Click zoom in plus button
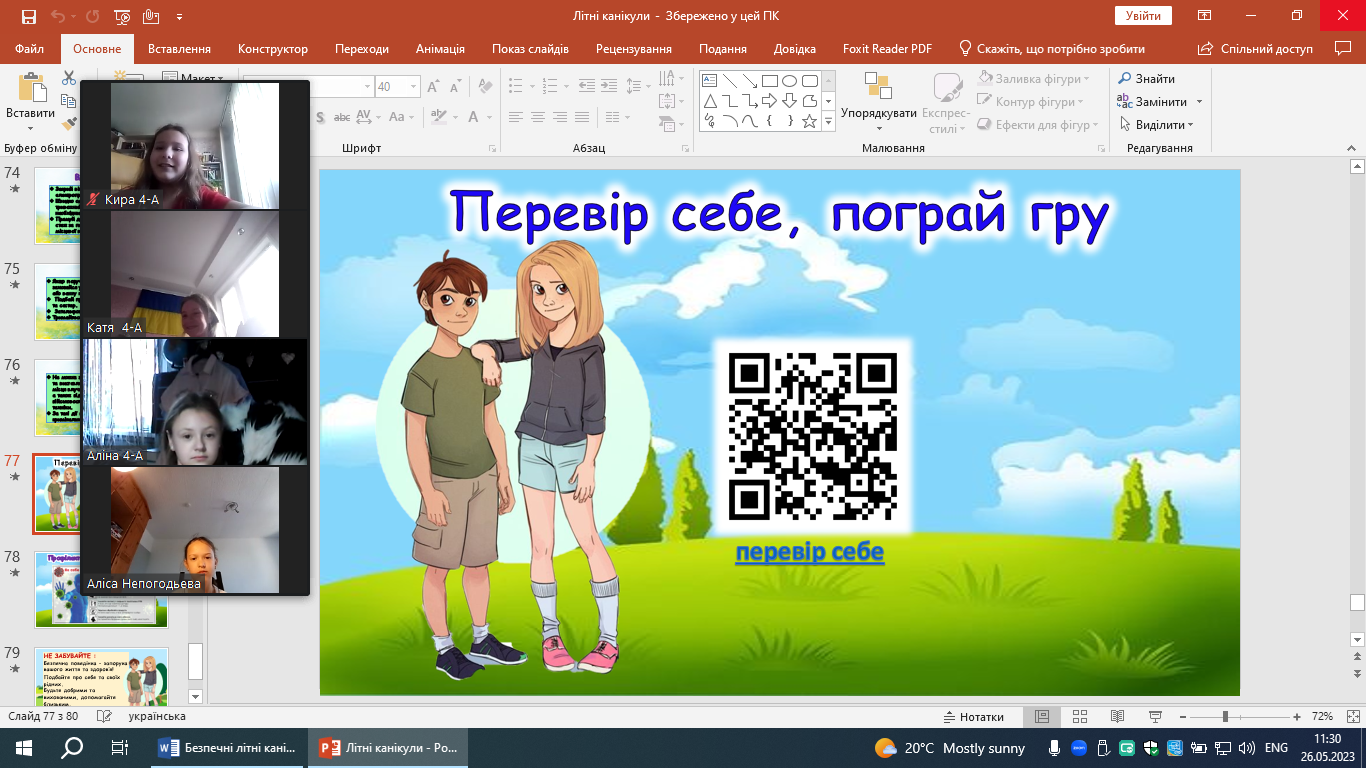The width and height of the screenshot is (1366, 768). [x=1297, y=717]
